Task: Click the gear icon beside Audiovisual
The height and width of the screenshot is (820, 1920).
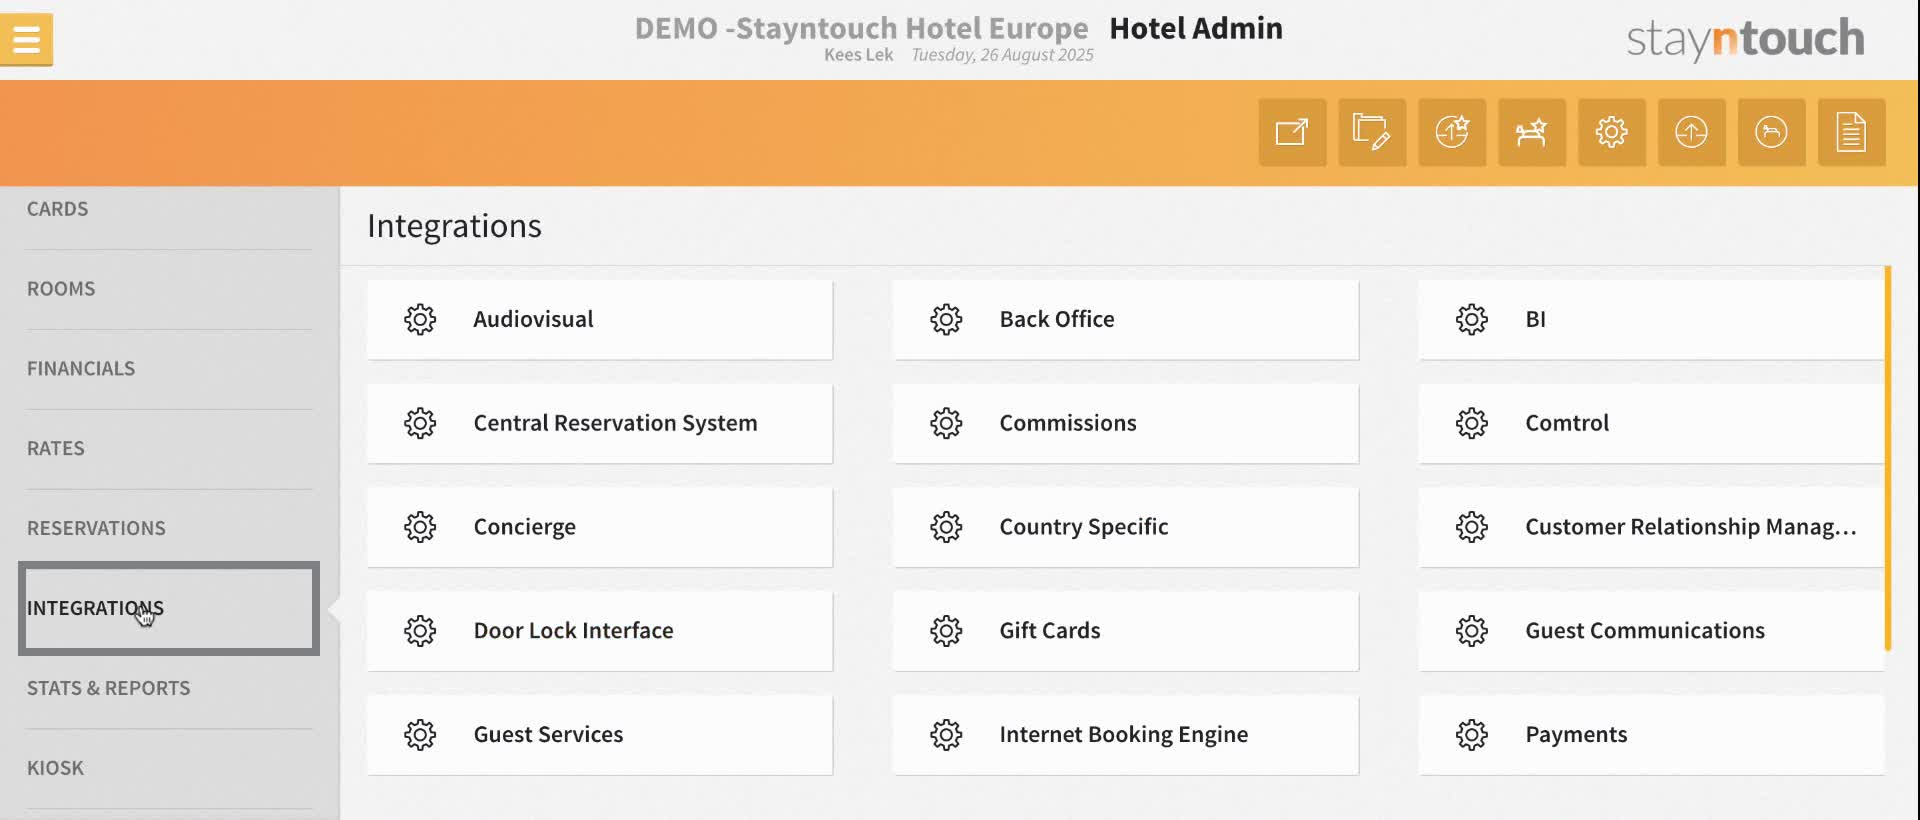Action: click(420, 319)
